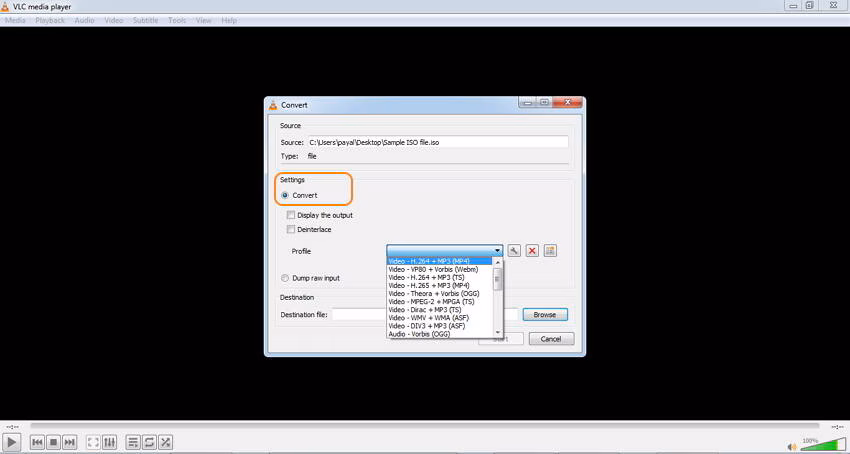Open extended settings equalizer icon
The image size is (850, 454).
tap(109, 442)
